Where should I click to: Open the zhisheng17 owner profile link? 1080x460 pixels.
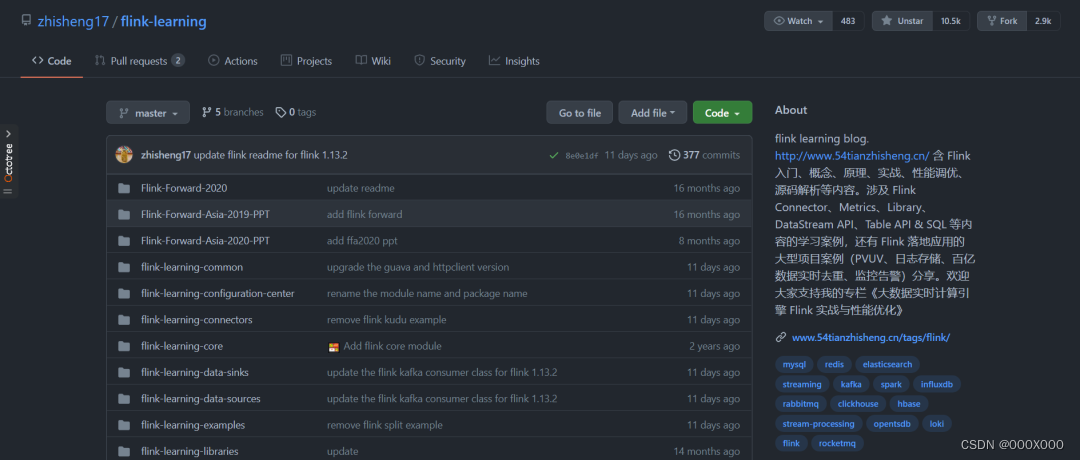[x=73, y=21]
